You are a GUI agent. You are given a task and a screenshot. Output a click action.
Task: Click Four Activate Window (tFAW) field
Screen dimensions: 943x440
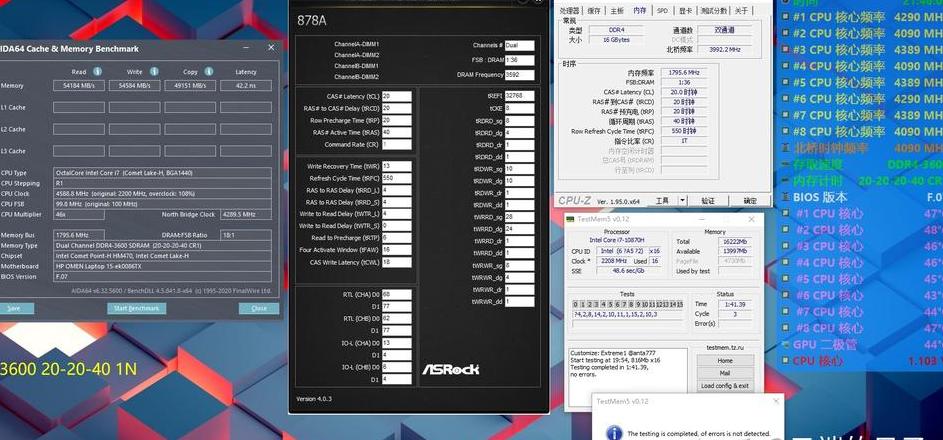coord(396,250)
